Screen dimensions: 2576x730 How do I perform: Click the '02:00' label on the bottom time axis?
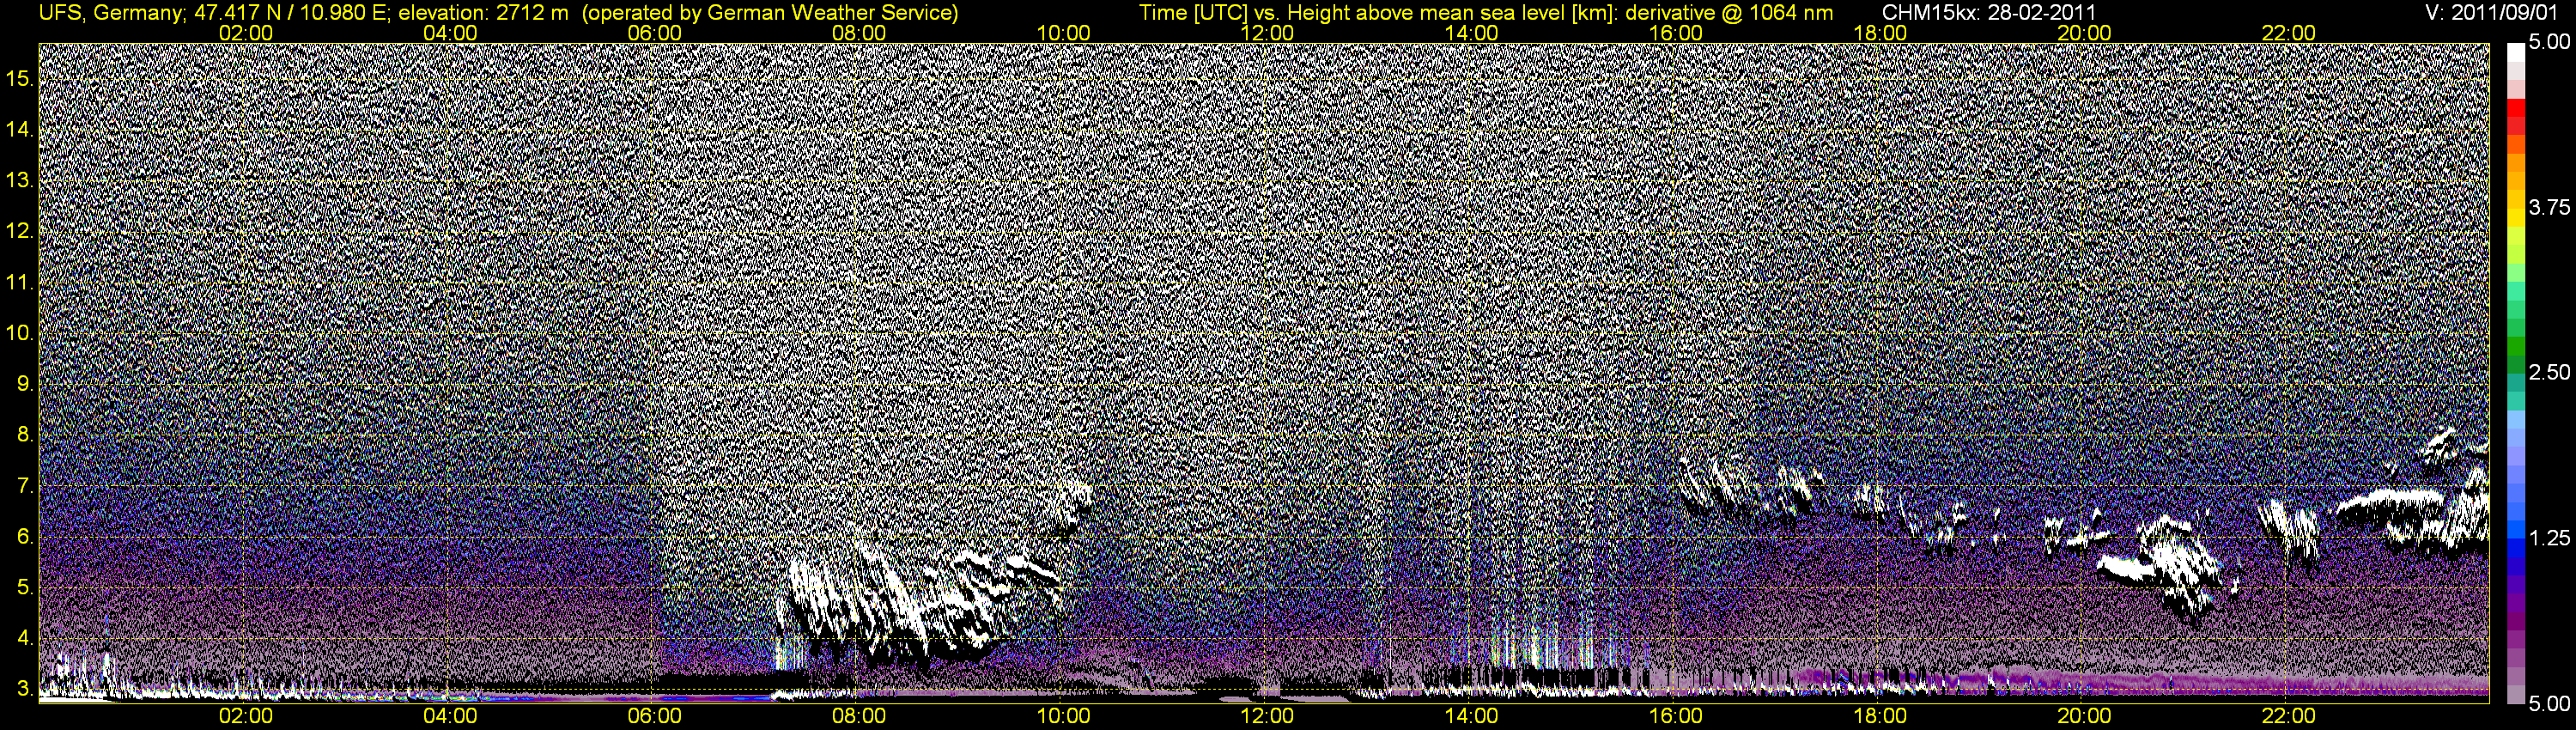click(246, 716)
